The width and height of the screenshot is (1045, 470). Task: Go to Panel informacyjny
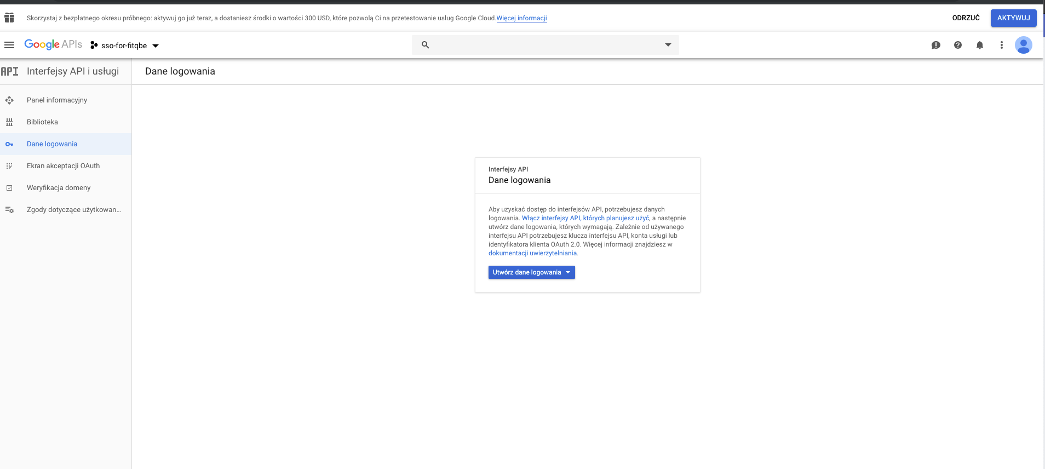coord(57,100)
